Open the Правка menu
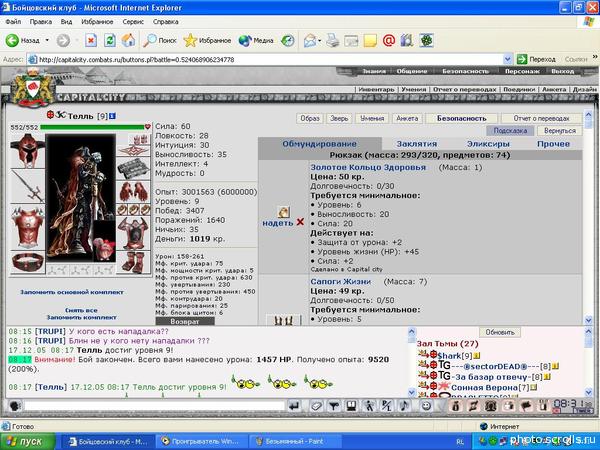Viewport: 600px width, 450px height. (41, 22)
